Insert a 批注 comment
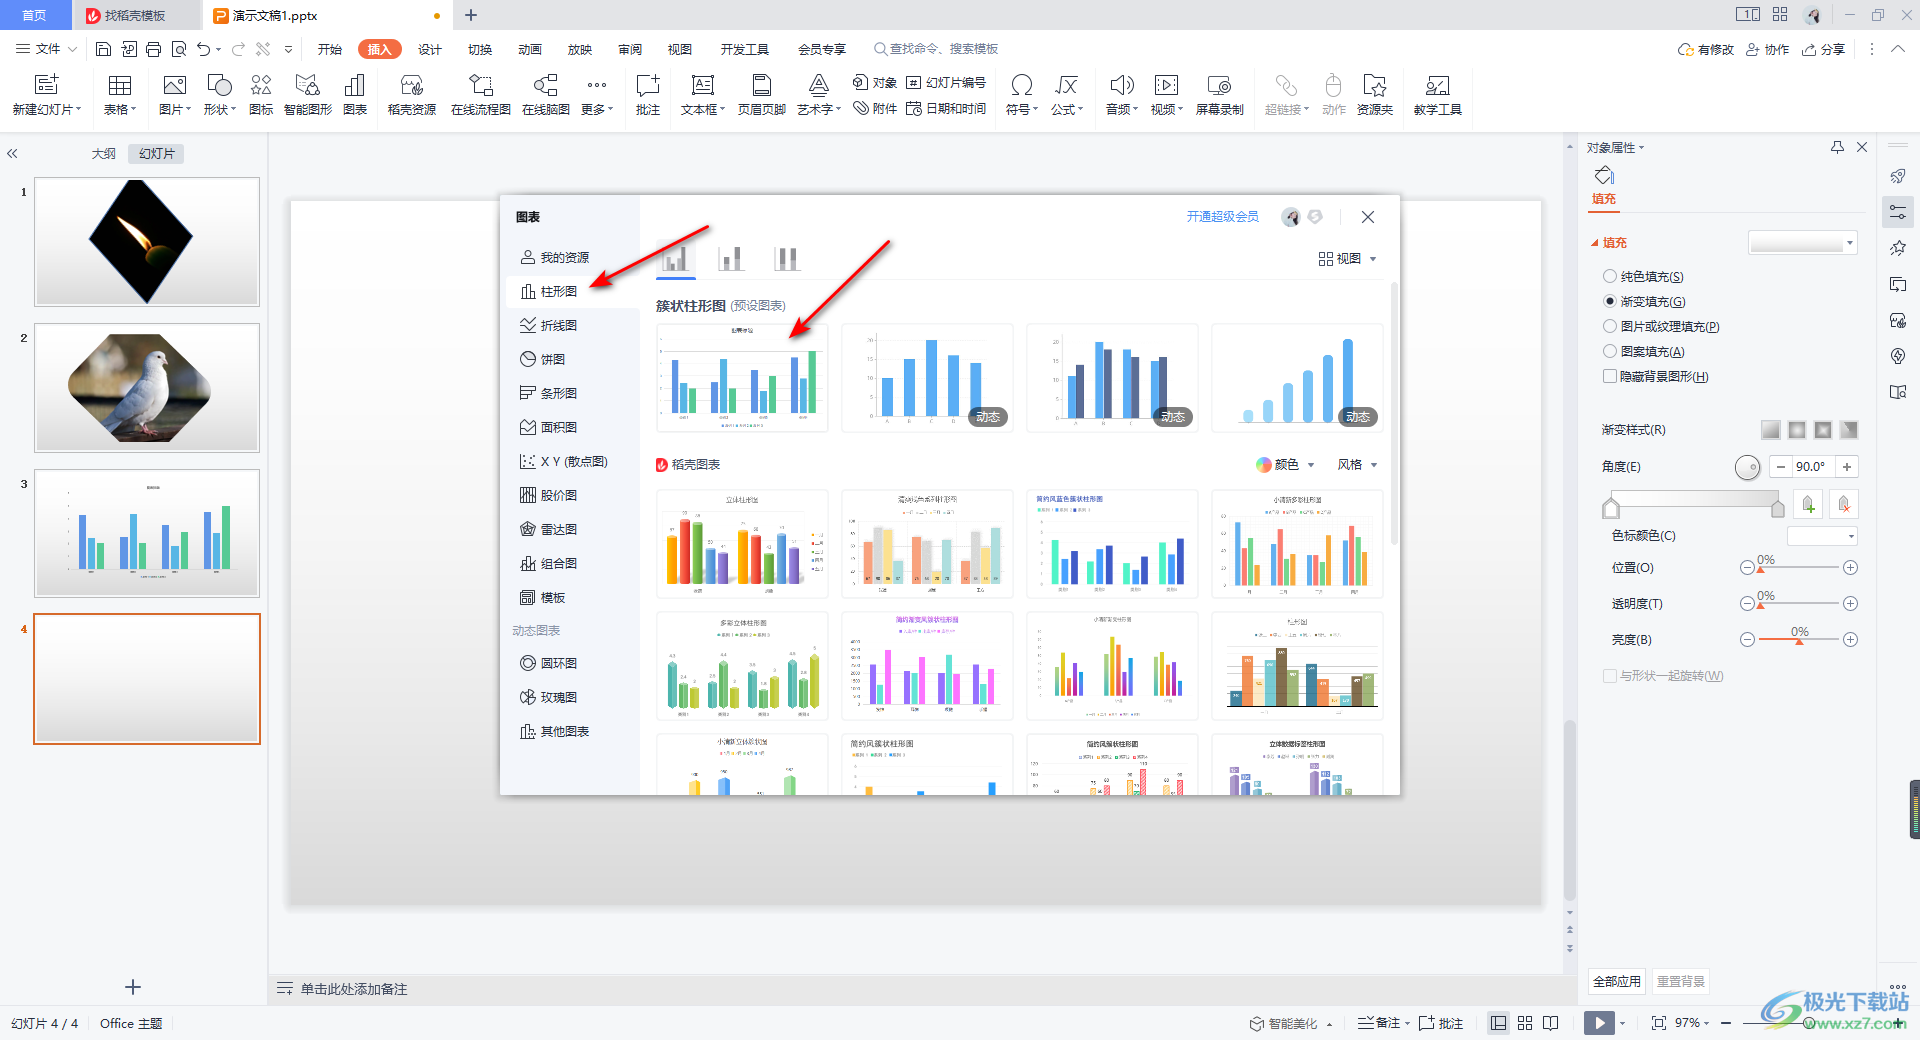 pos(648,95)
